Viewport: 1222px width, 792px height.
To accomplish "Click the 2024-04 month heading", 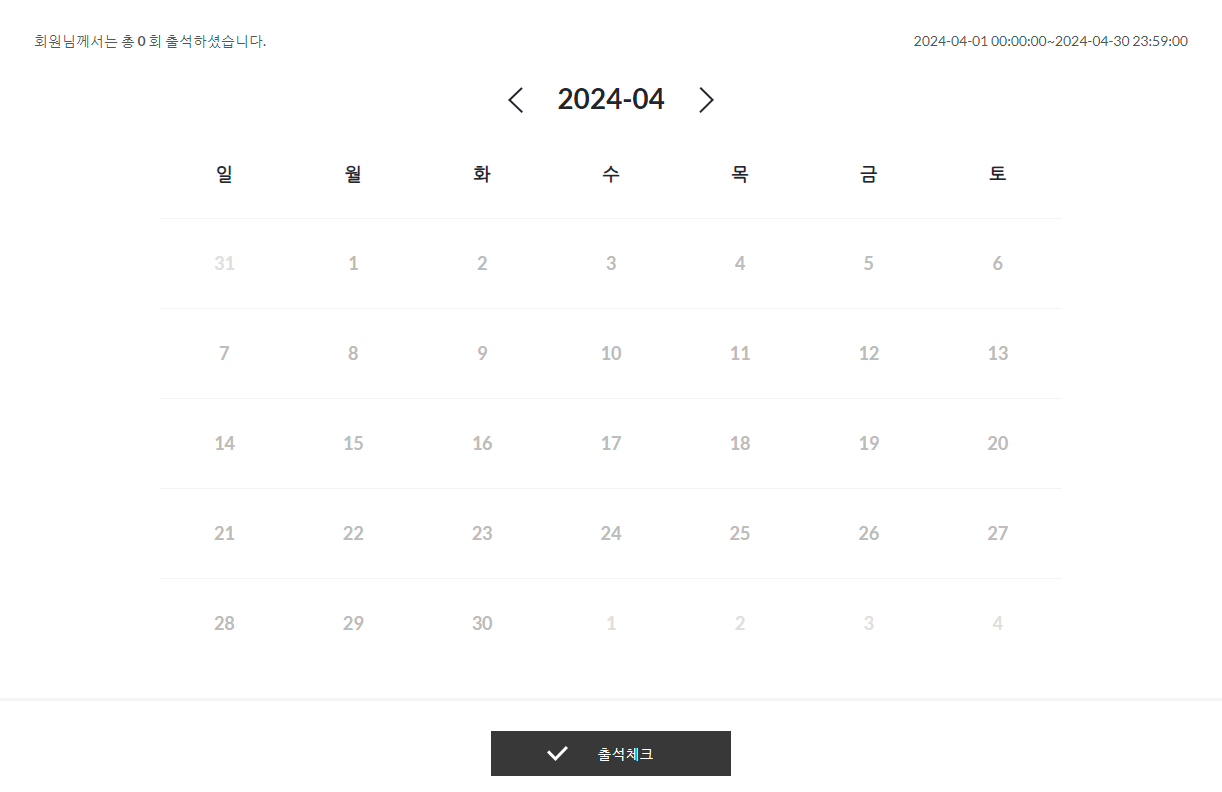I will point(611,99).
